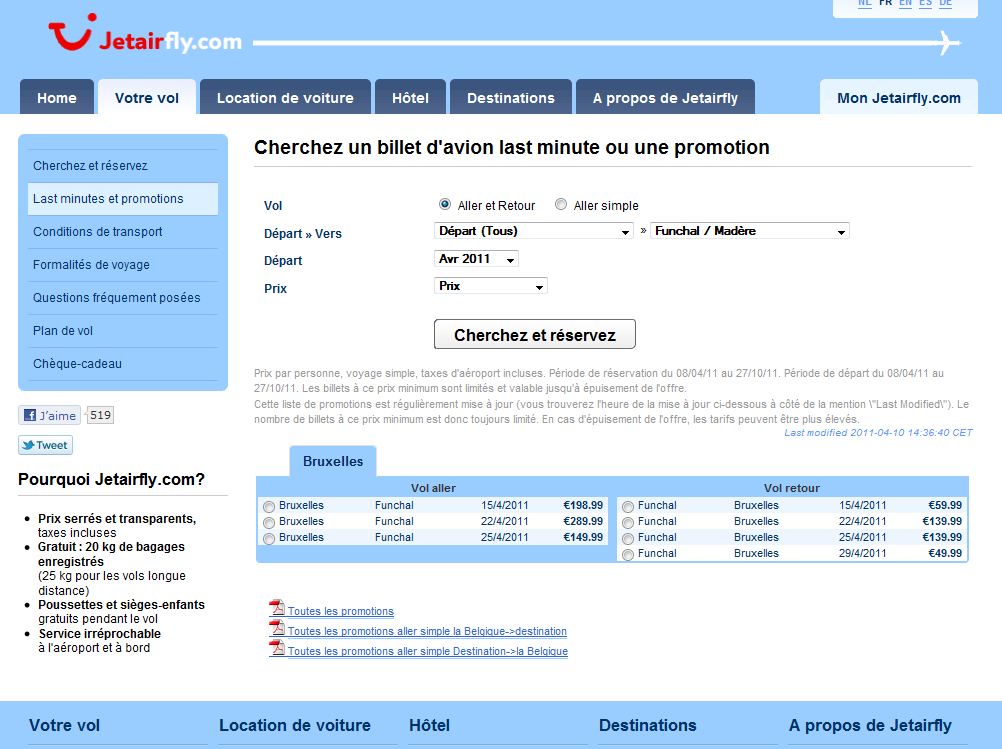Viewport: 1002px width, 749px height.
Task: Select return flight 22/4/2011 at €139.99
Action: [x=628, y=523]
